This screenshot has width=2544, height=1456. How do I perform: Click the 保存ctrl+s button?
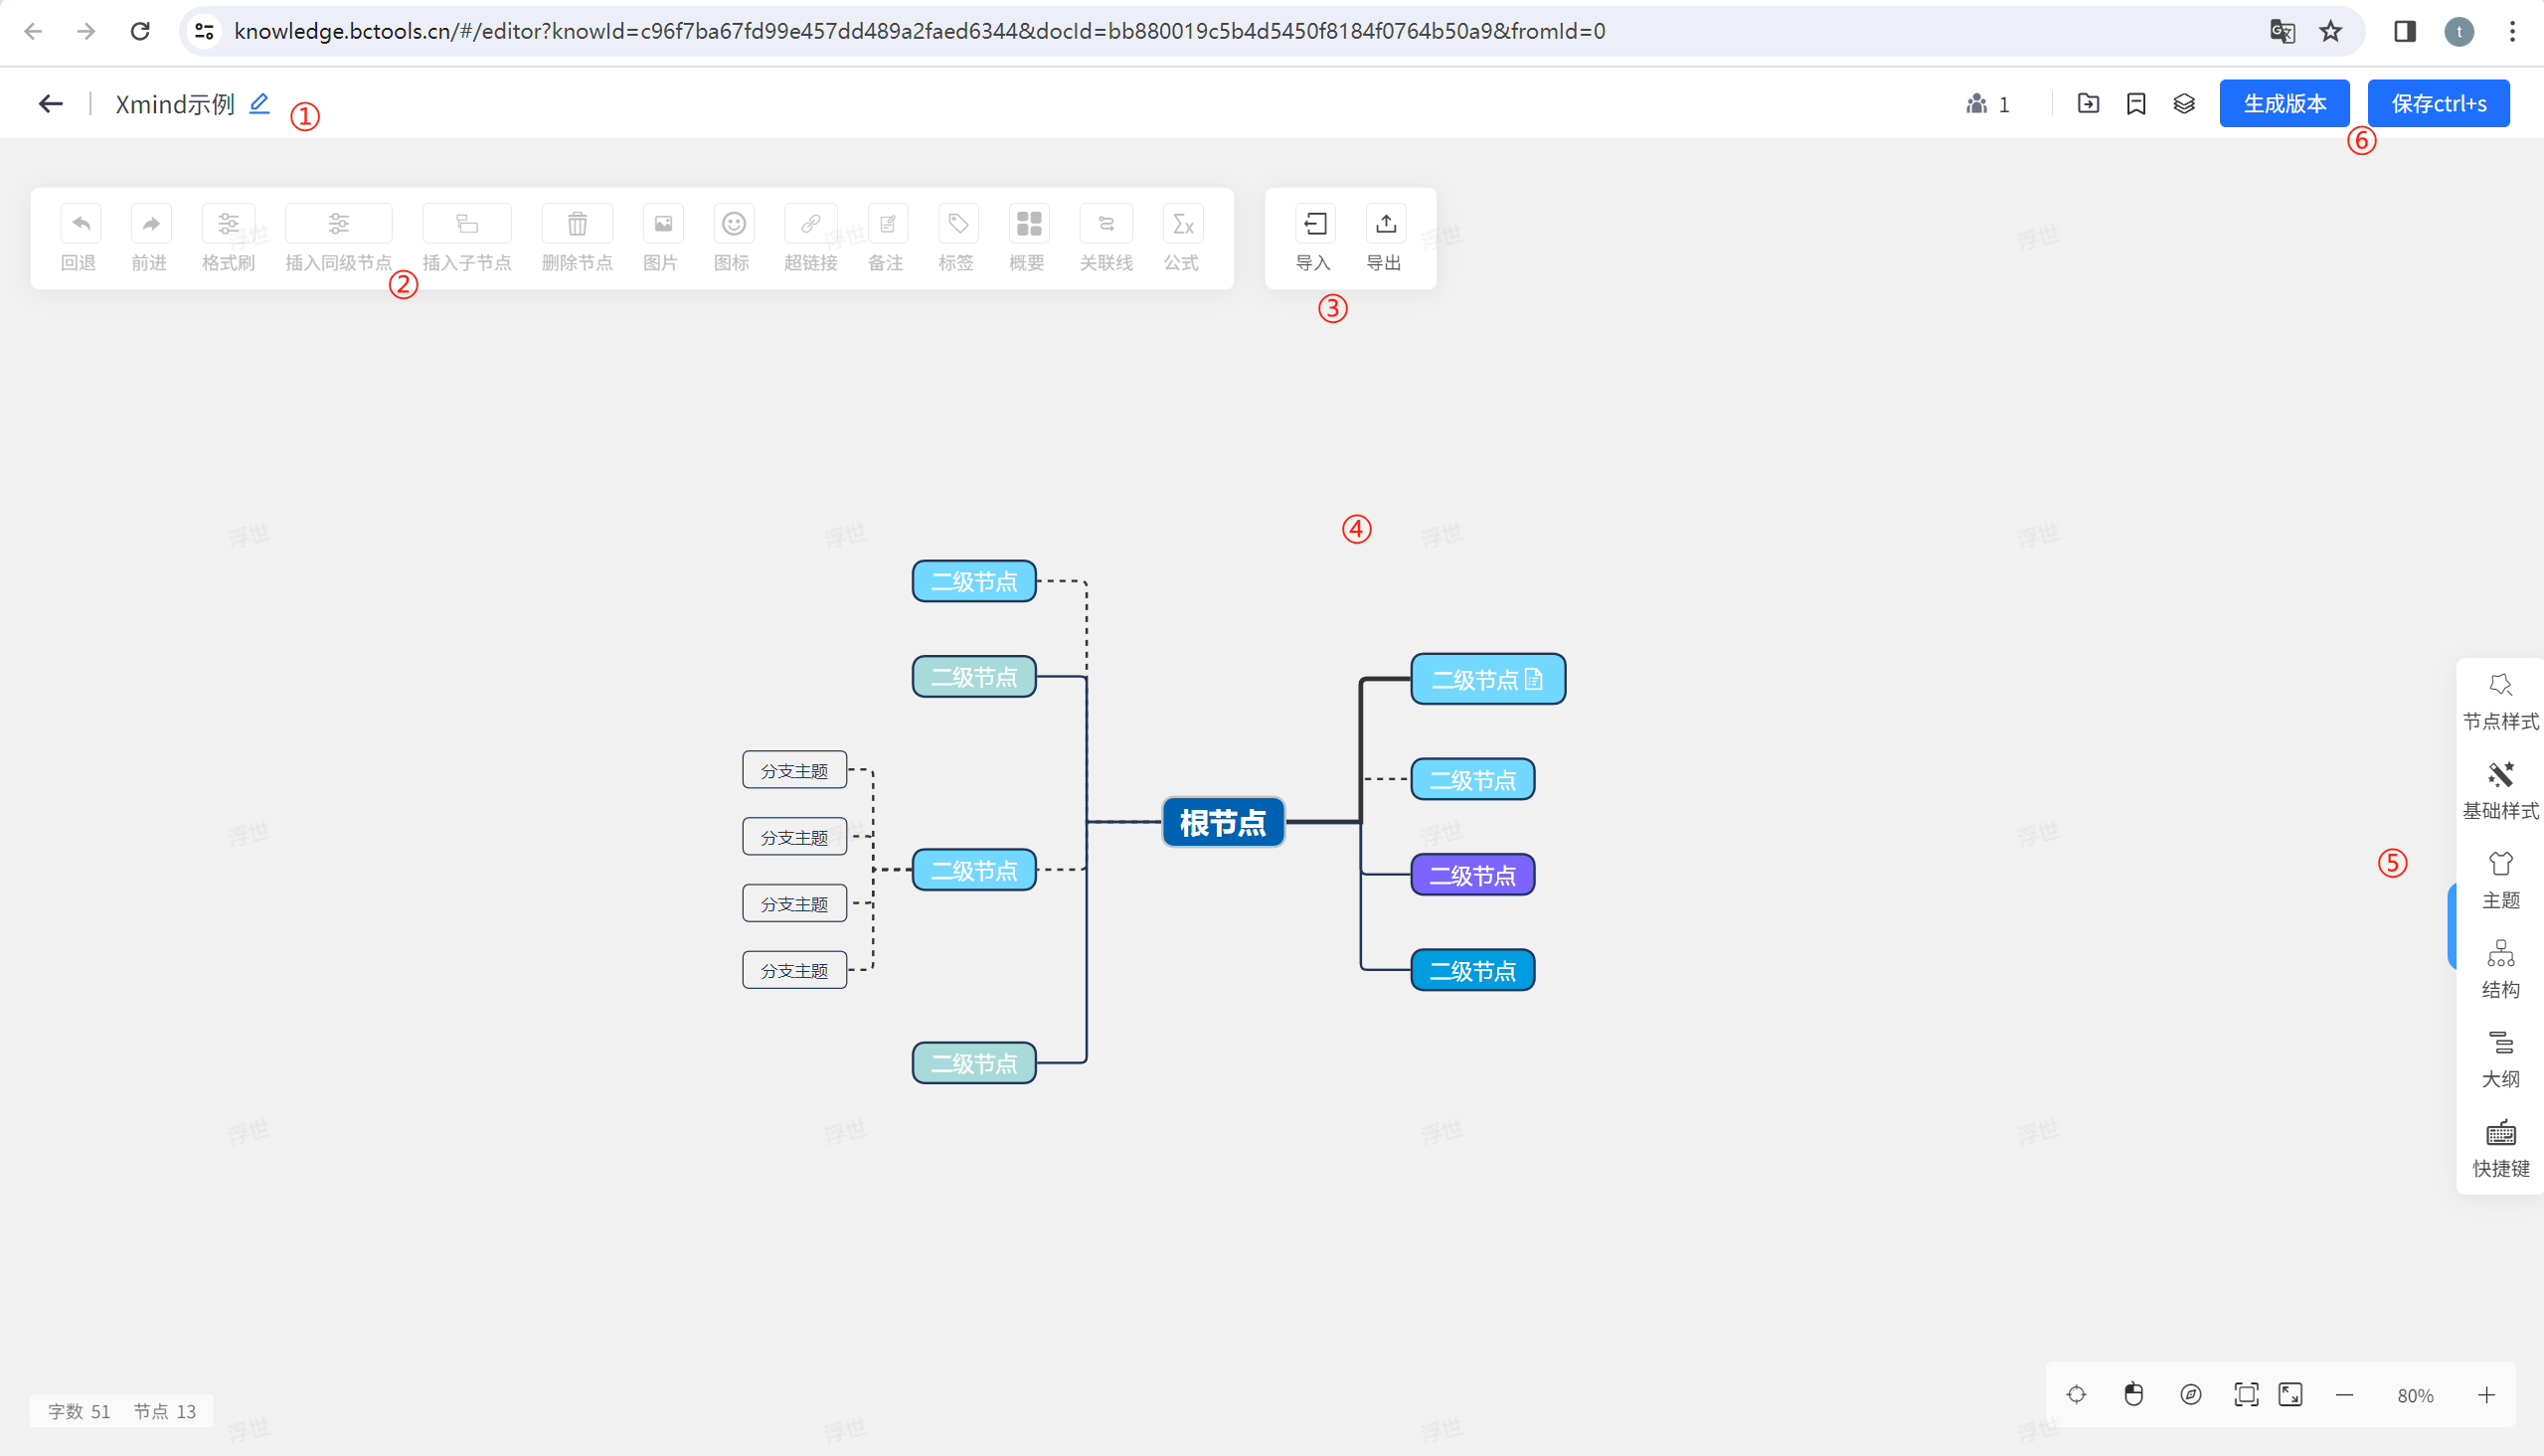(x=2438, y=103)
